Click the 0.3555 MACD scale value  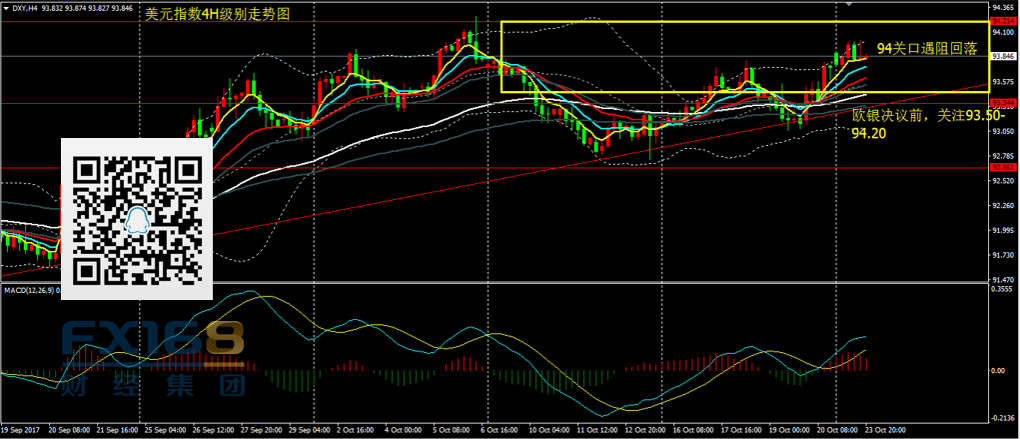click(x=1002, y=289)
